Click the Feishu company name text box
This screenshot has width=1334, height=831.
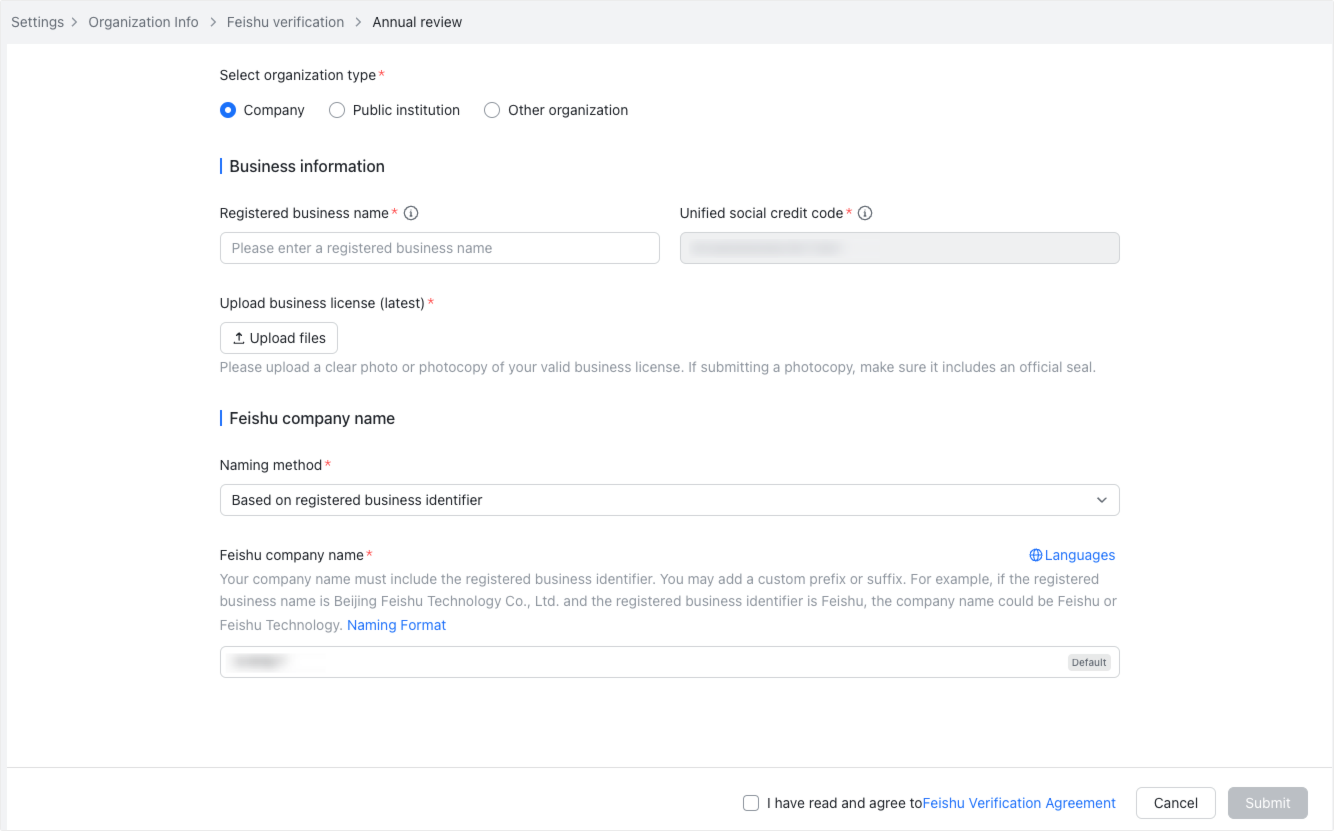click(640, 662)
